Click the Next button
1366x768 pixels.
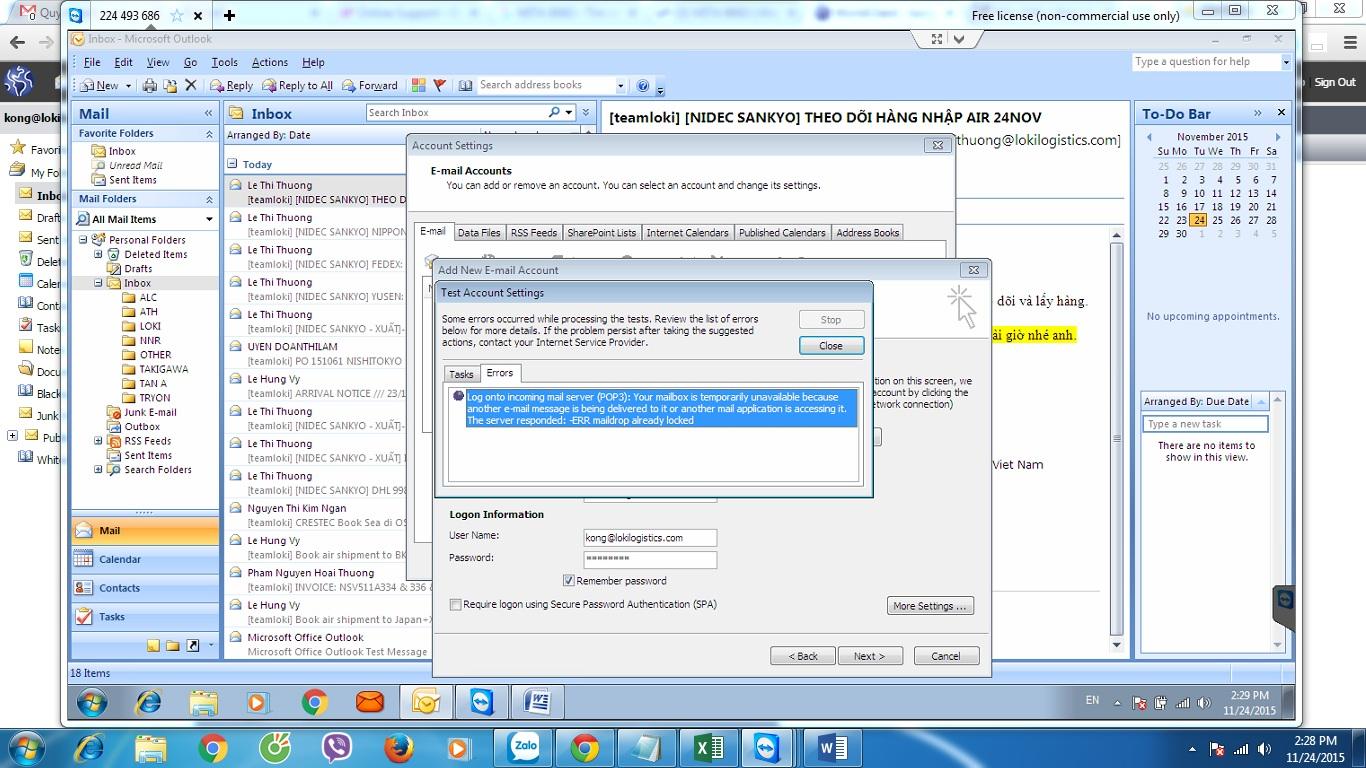click(x=869, y=656)
